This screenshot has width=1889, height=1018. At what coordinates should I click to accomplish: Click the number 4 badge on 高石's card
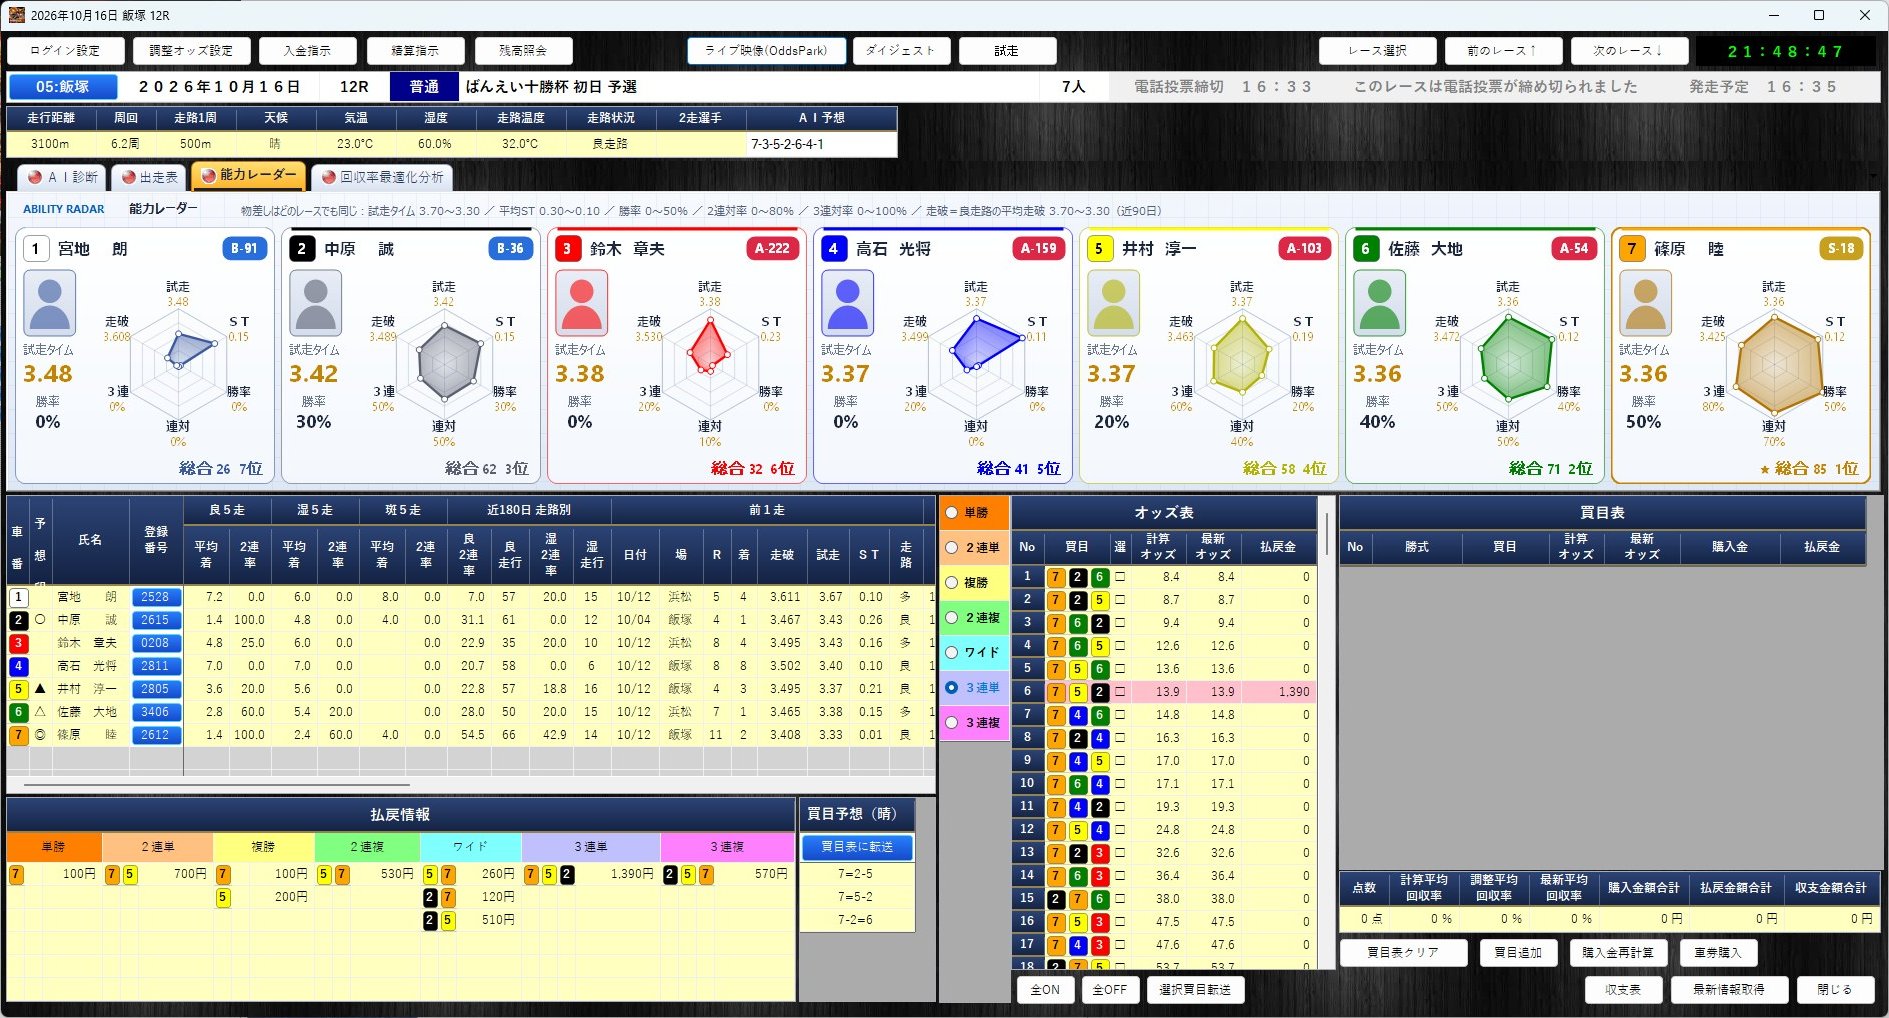(x=834, y=248)
